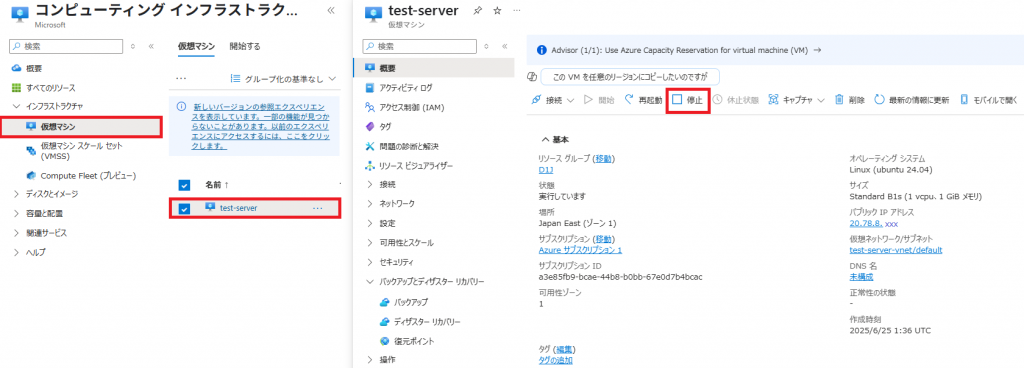The image size is (1024, 368).
Task: Click the 休止状態 (Hibernate) toolbar button
Action: 735,100
